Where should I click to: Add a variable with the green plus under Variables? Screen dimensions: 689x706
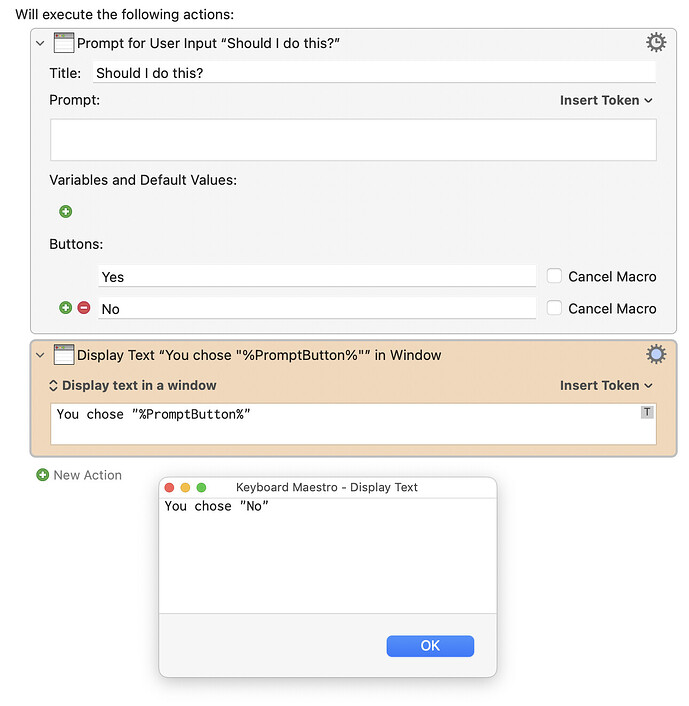pos(66,212)
